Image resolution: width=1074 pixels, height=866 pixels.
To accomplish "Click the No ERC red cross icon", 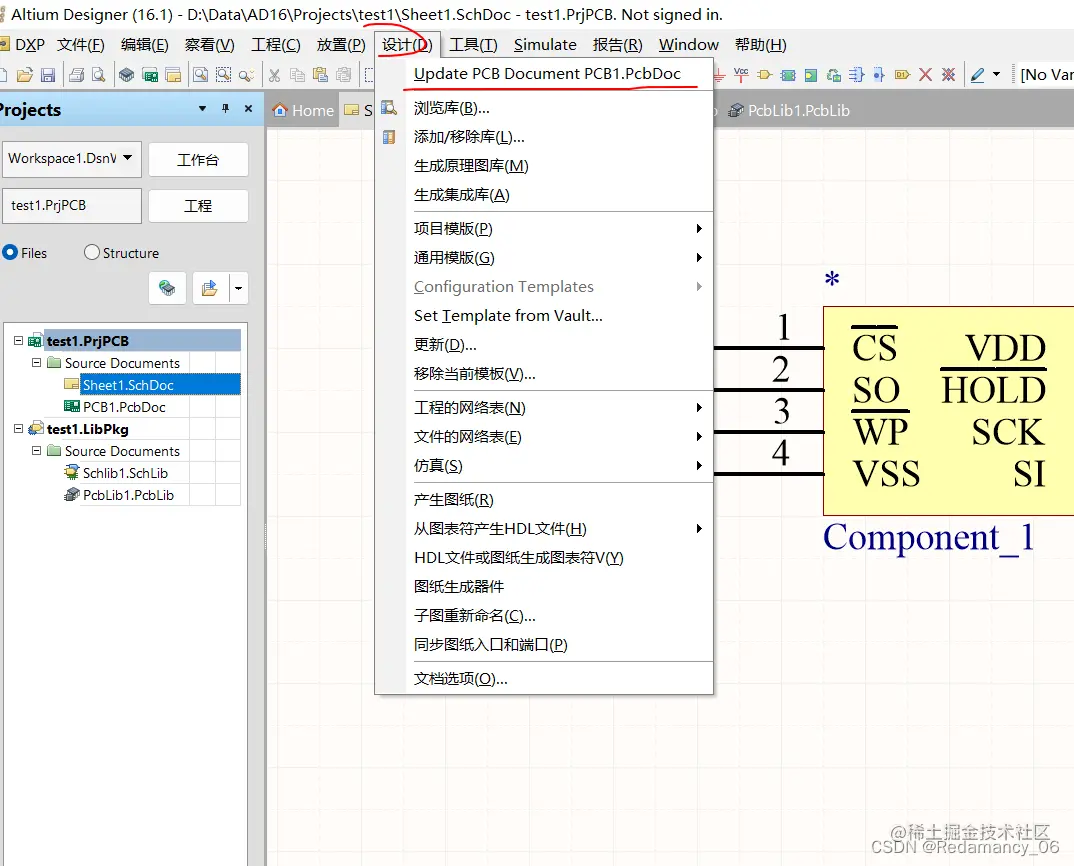I will (926, 75).
